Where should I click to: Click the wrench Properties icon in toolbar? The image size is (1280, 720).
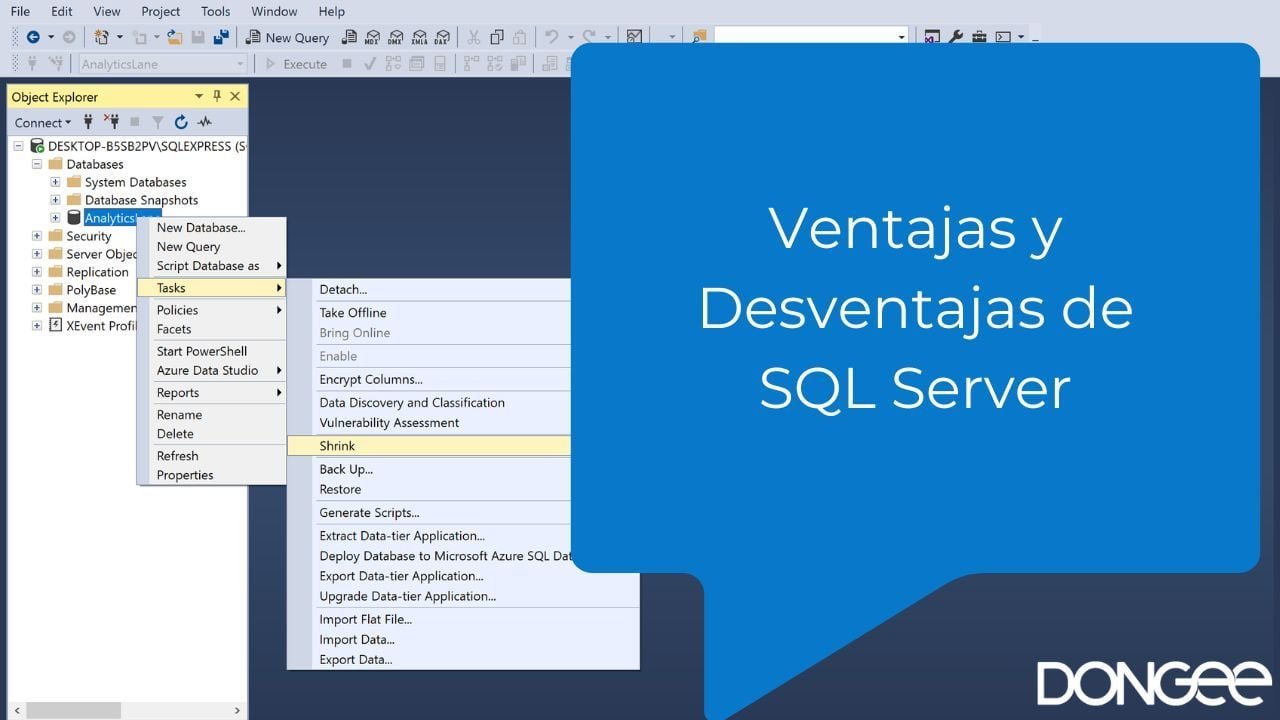point(956,37)
